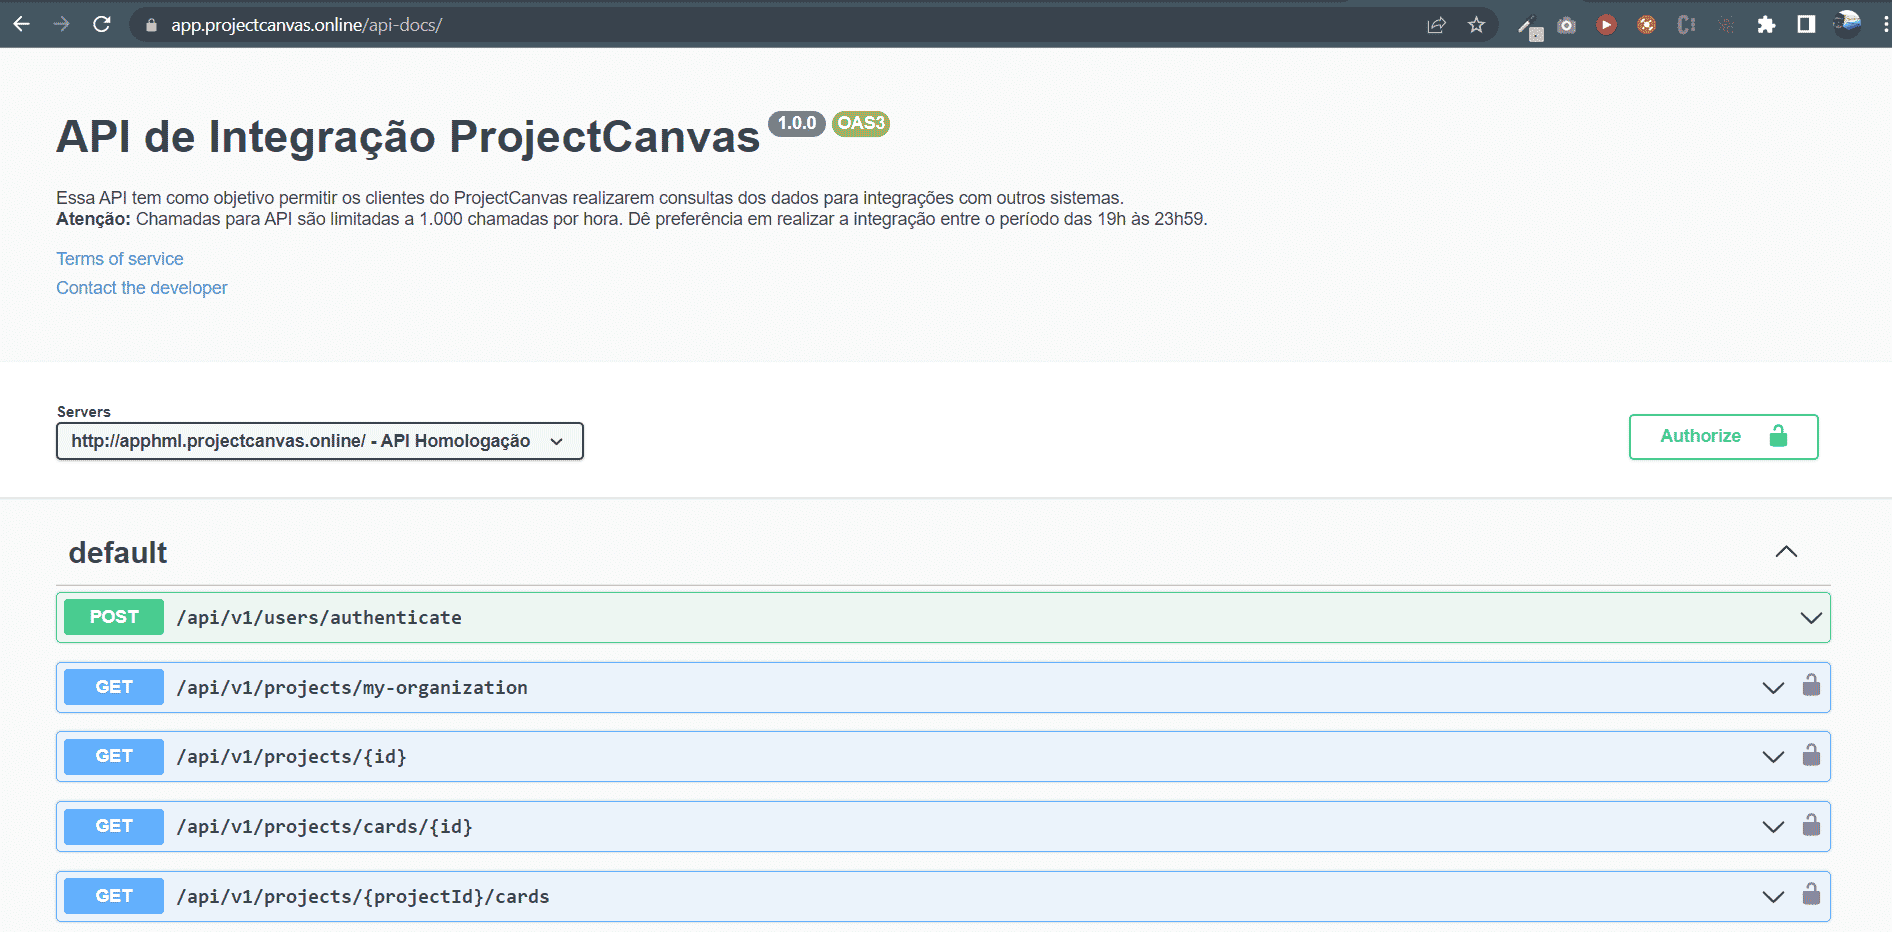This screenshot has width=1892, height=932.
Task: Expand the projects/{projectId}/cards endpoint chevron
Action: click(1773, 897)
